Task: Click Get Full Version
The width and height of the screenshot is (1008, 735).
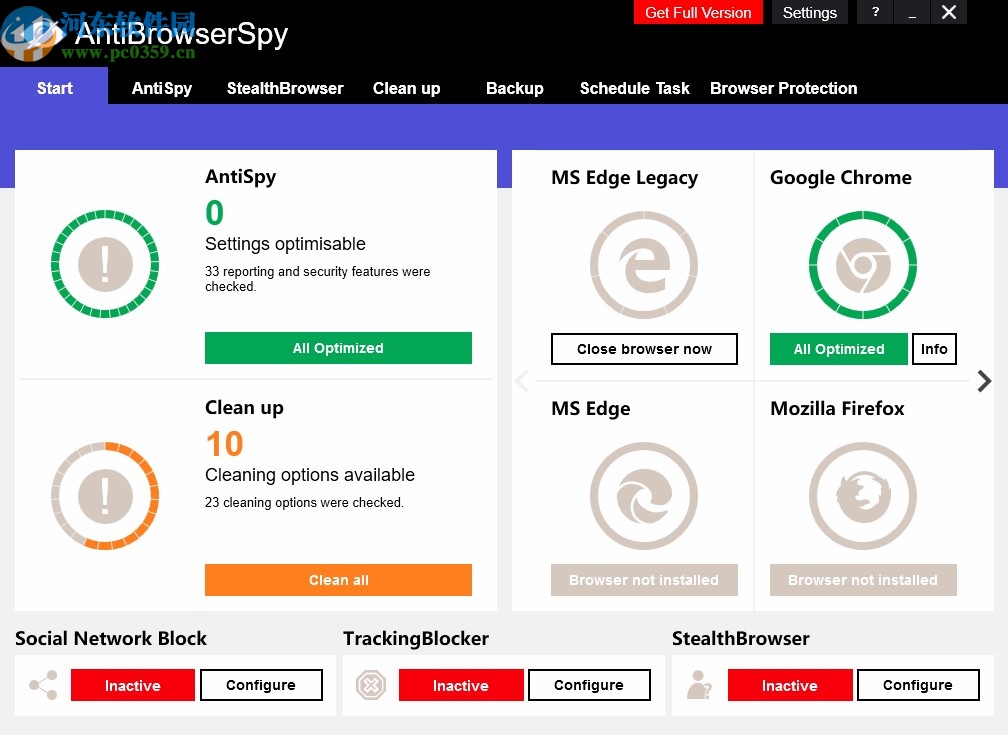Action: 698,12
